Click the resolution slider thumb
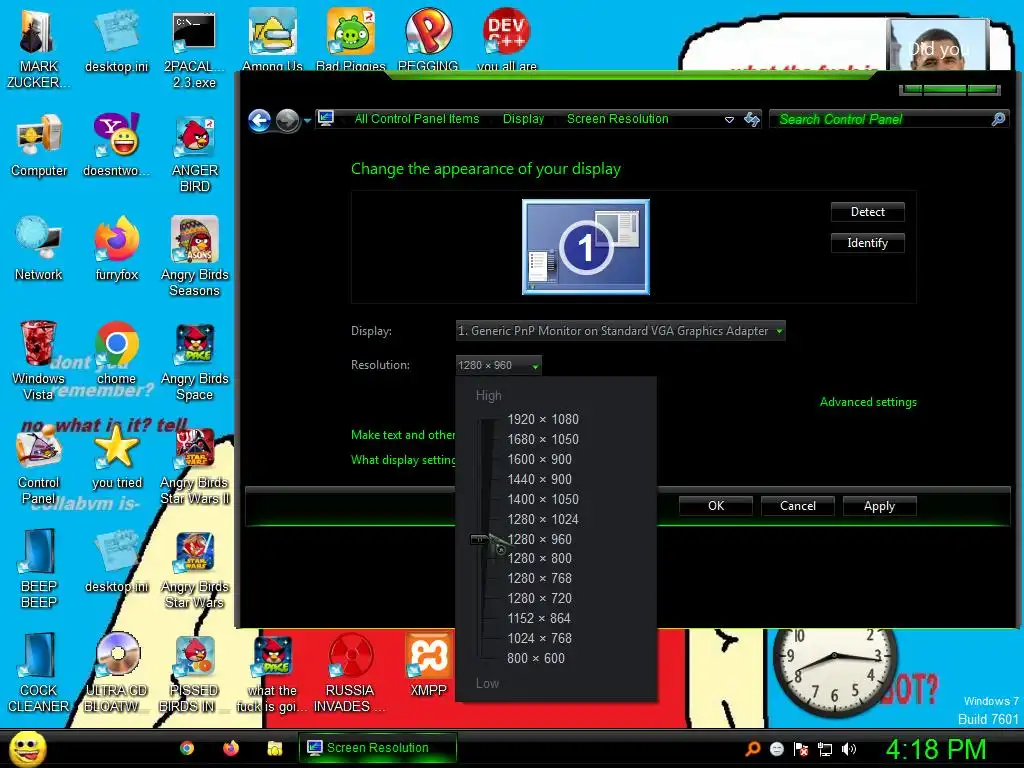 (481, 539)
